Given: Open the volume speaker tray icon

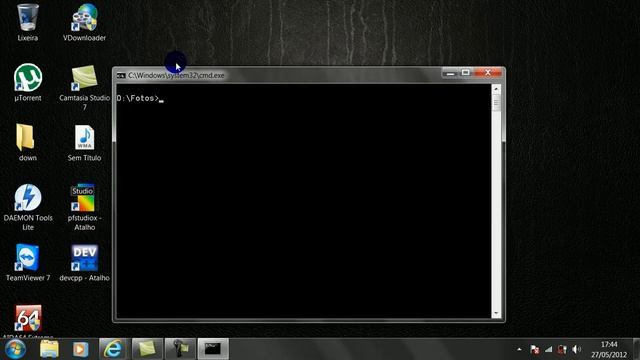Looking at the screenshot, I should tap(576, 349).
